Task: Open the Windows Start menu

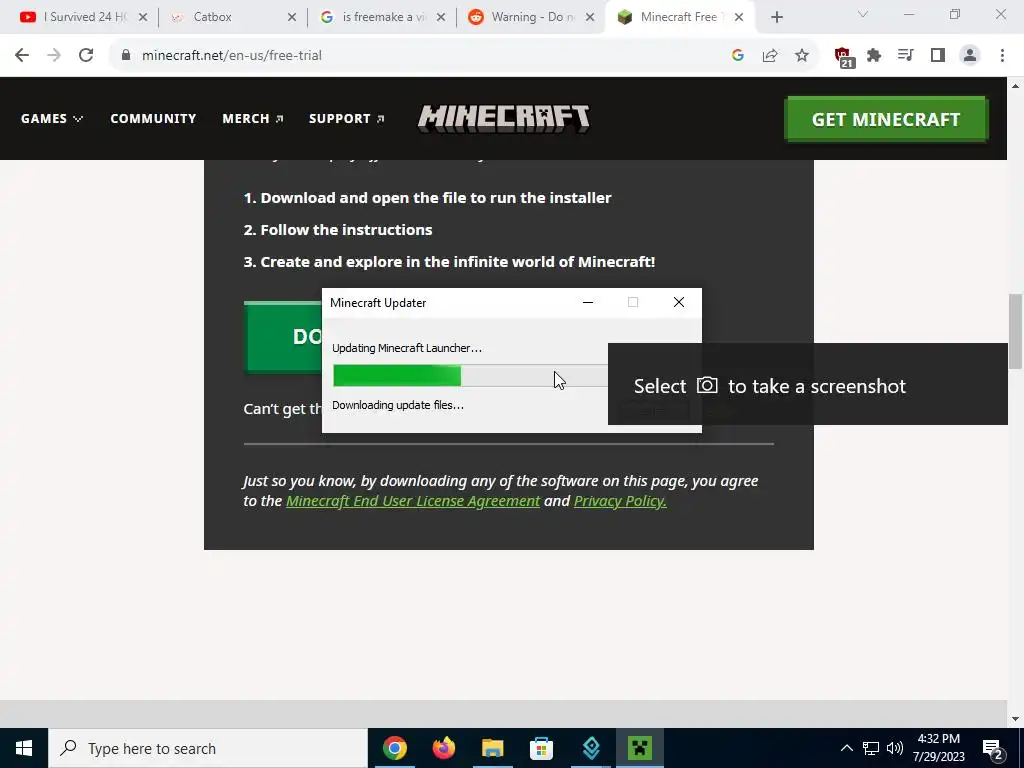Action: click(24, 748)
